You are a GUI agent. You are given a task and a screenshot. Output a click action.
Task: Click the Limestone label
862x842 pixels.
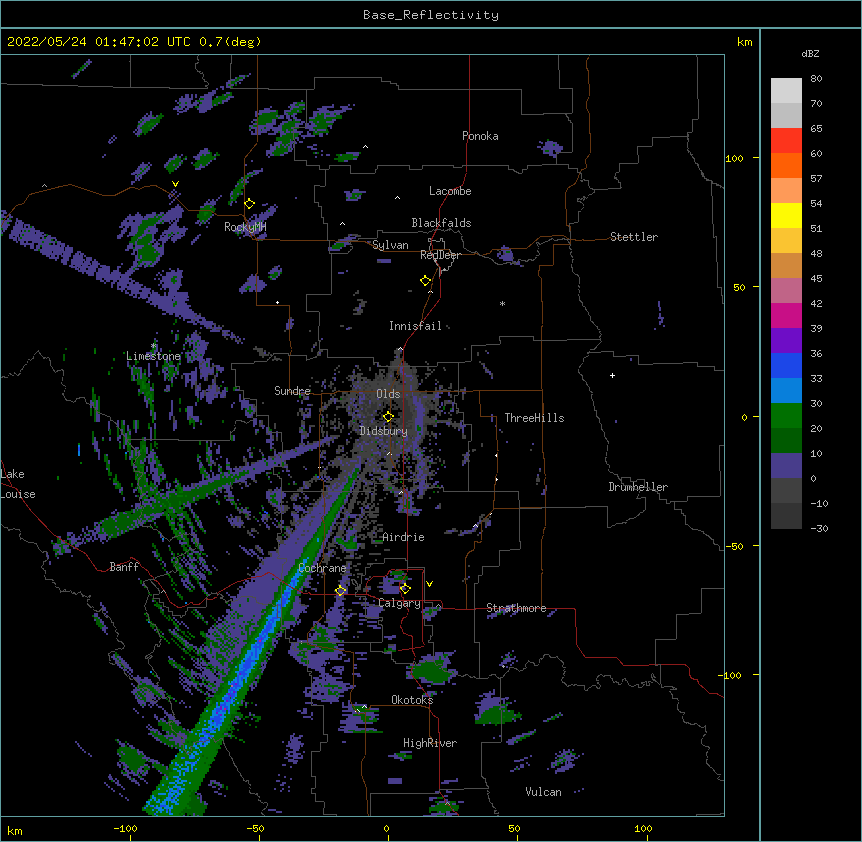(x=153, y=356)
